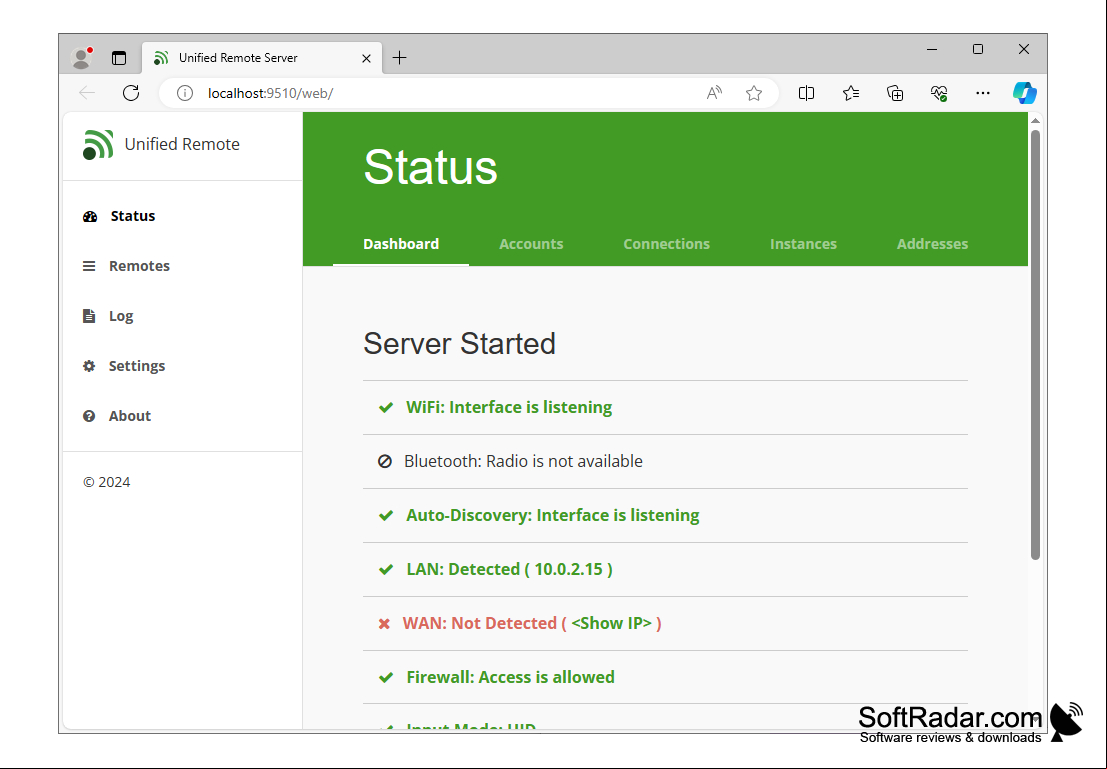
Task: Open a new browser tab
Action: point(400,58)
